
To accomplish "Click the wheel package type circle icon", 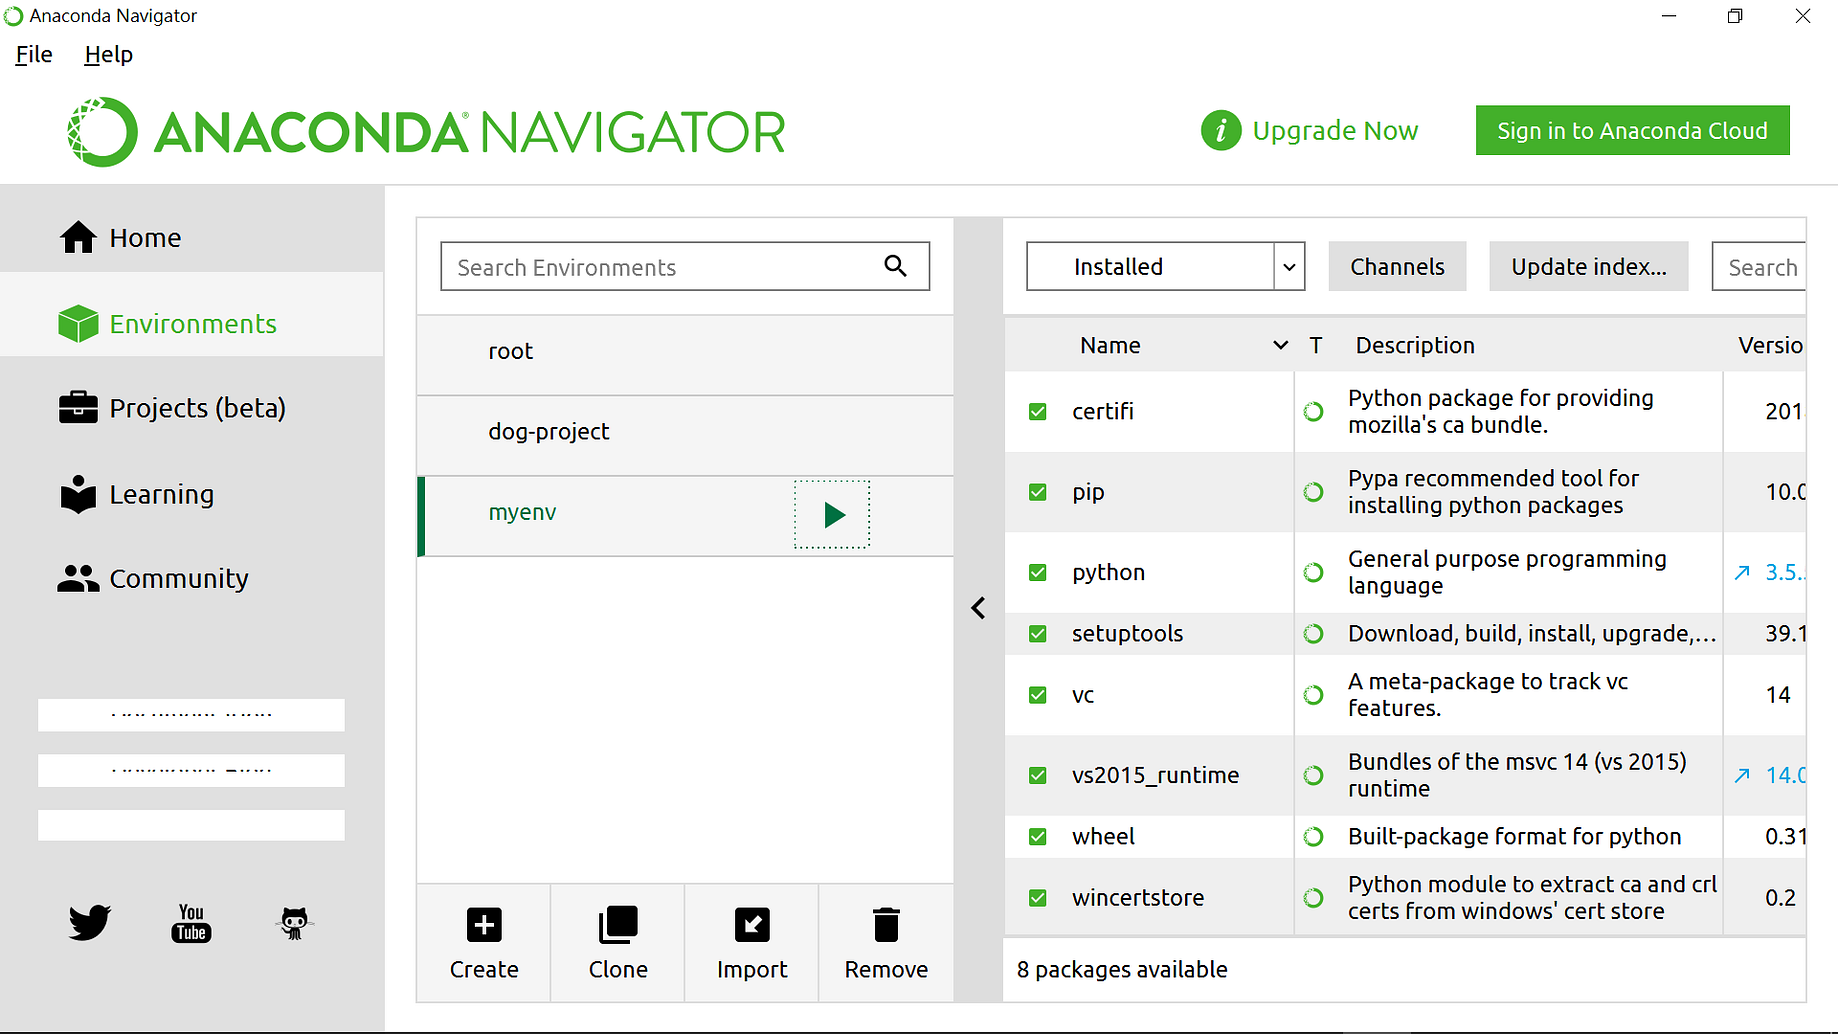I will point(1314,837).
